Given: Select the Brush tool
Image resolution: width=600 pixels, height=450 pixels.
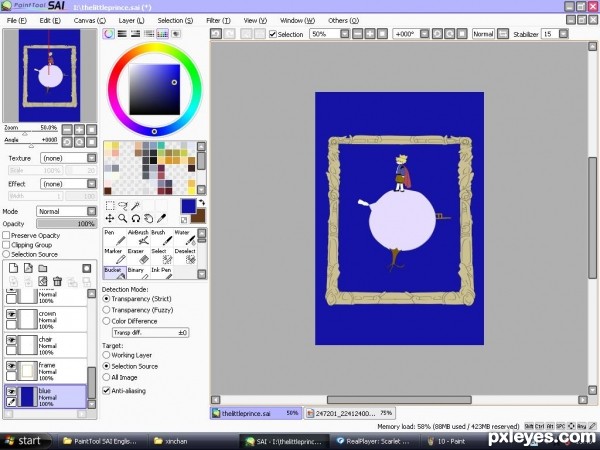Looking at the screenshot, I should point(161,238).
